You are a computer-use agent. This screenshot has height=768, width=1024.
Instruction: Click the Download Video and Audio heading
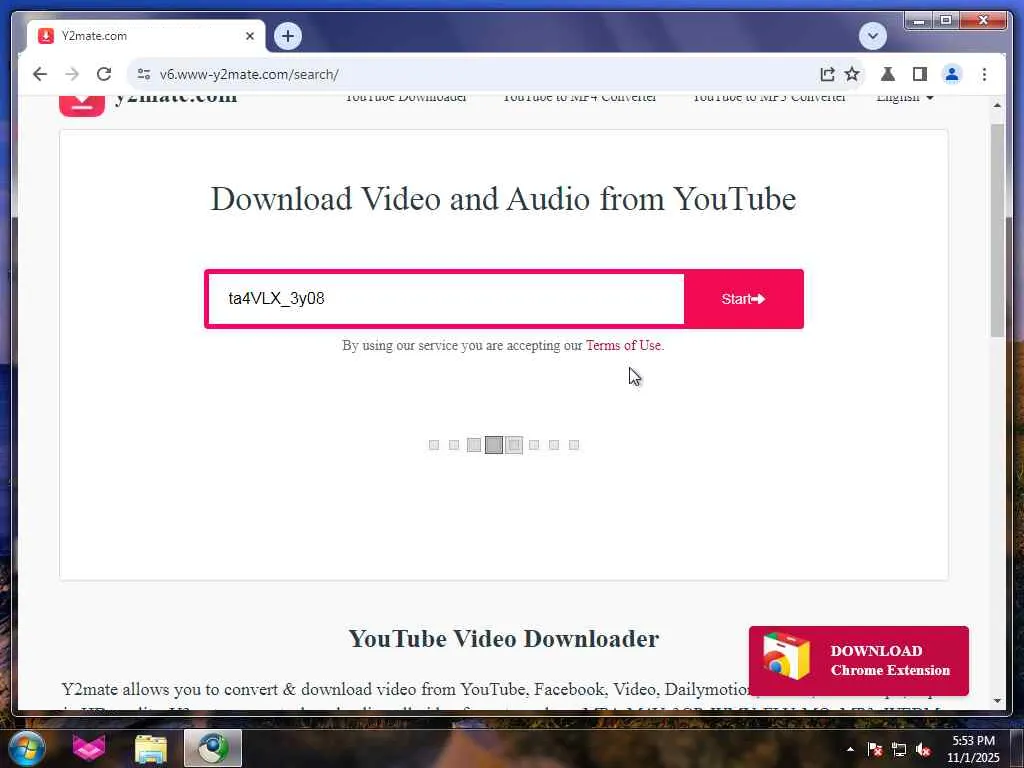click(x=503, y=199)
